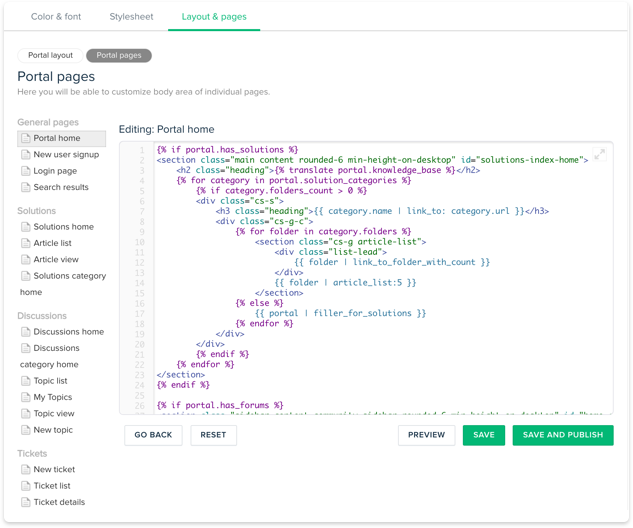Click the 'article_list:5' code line
Viewport: 633px width, 528px height.
pos(345,283)
